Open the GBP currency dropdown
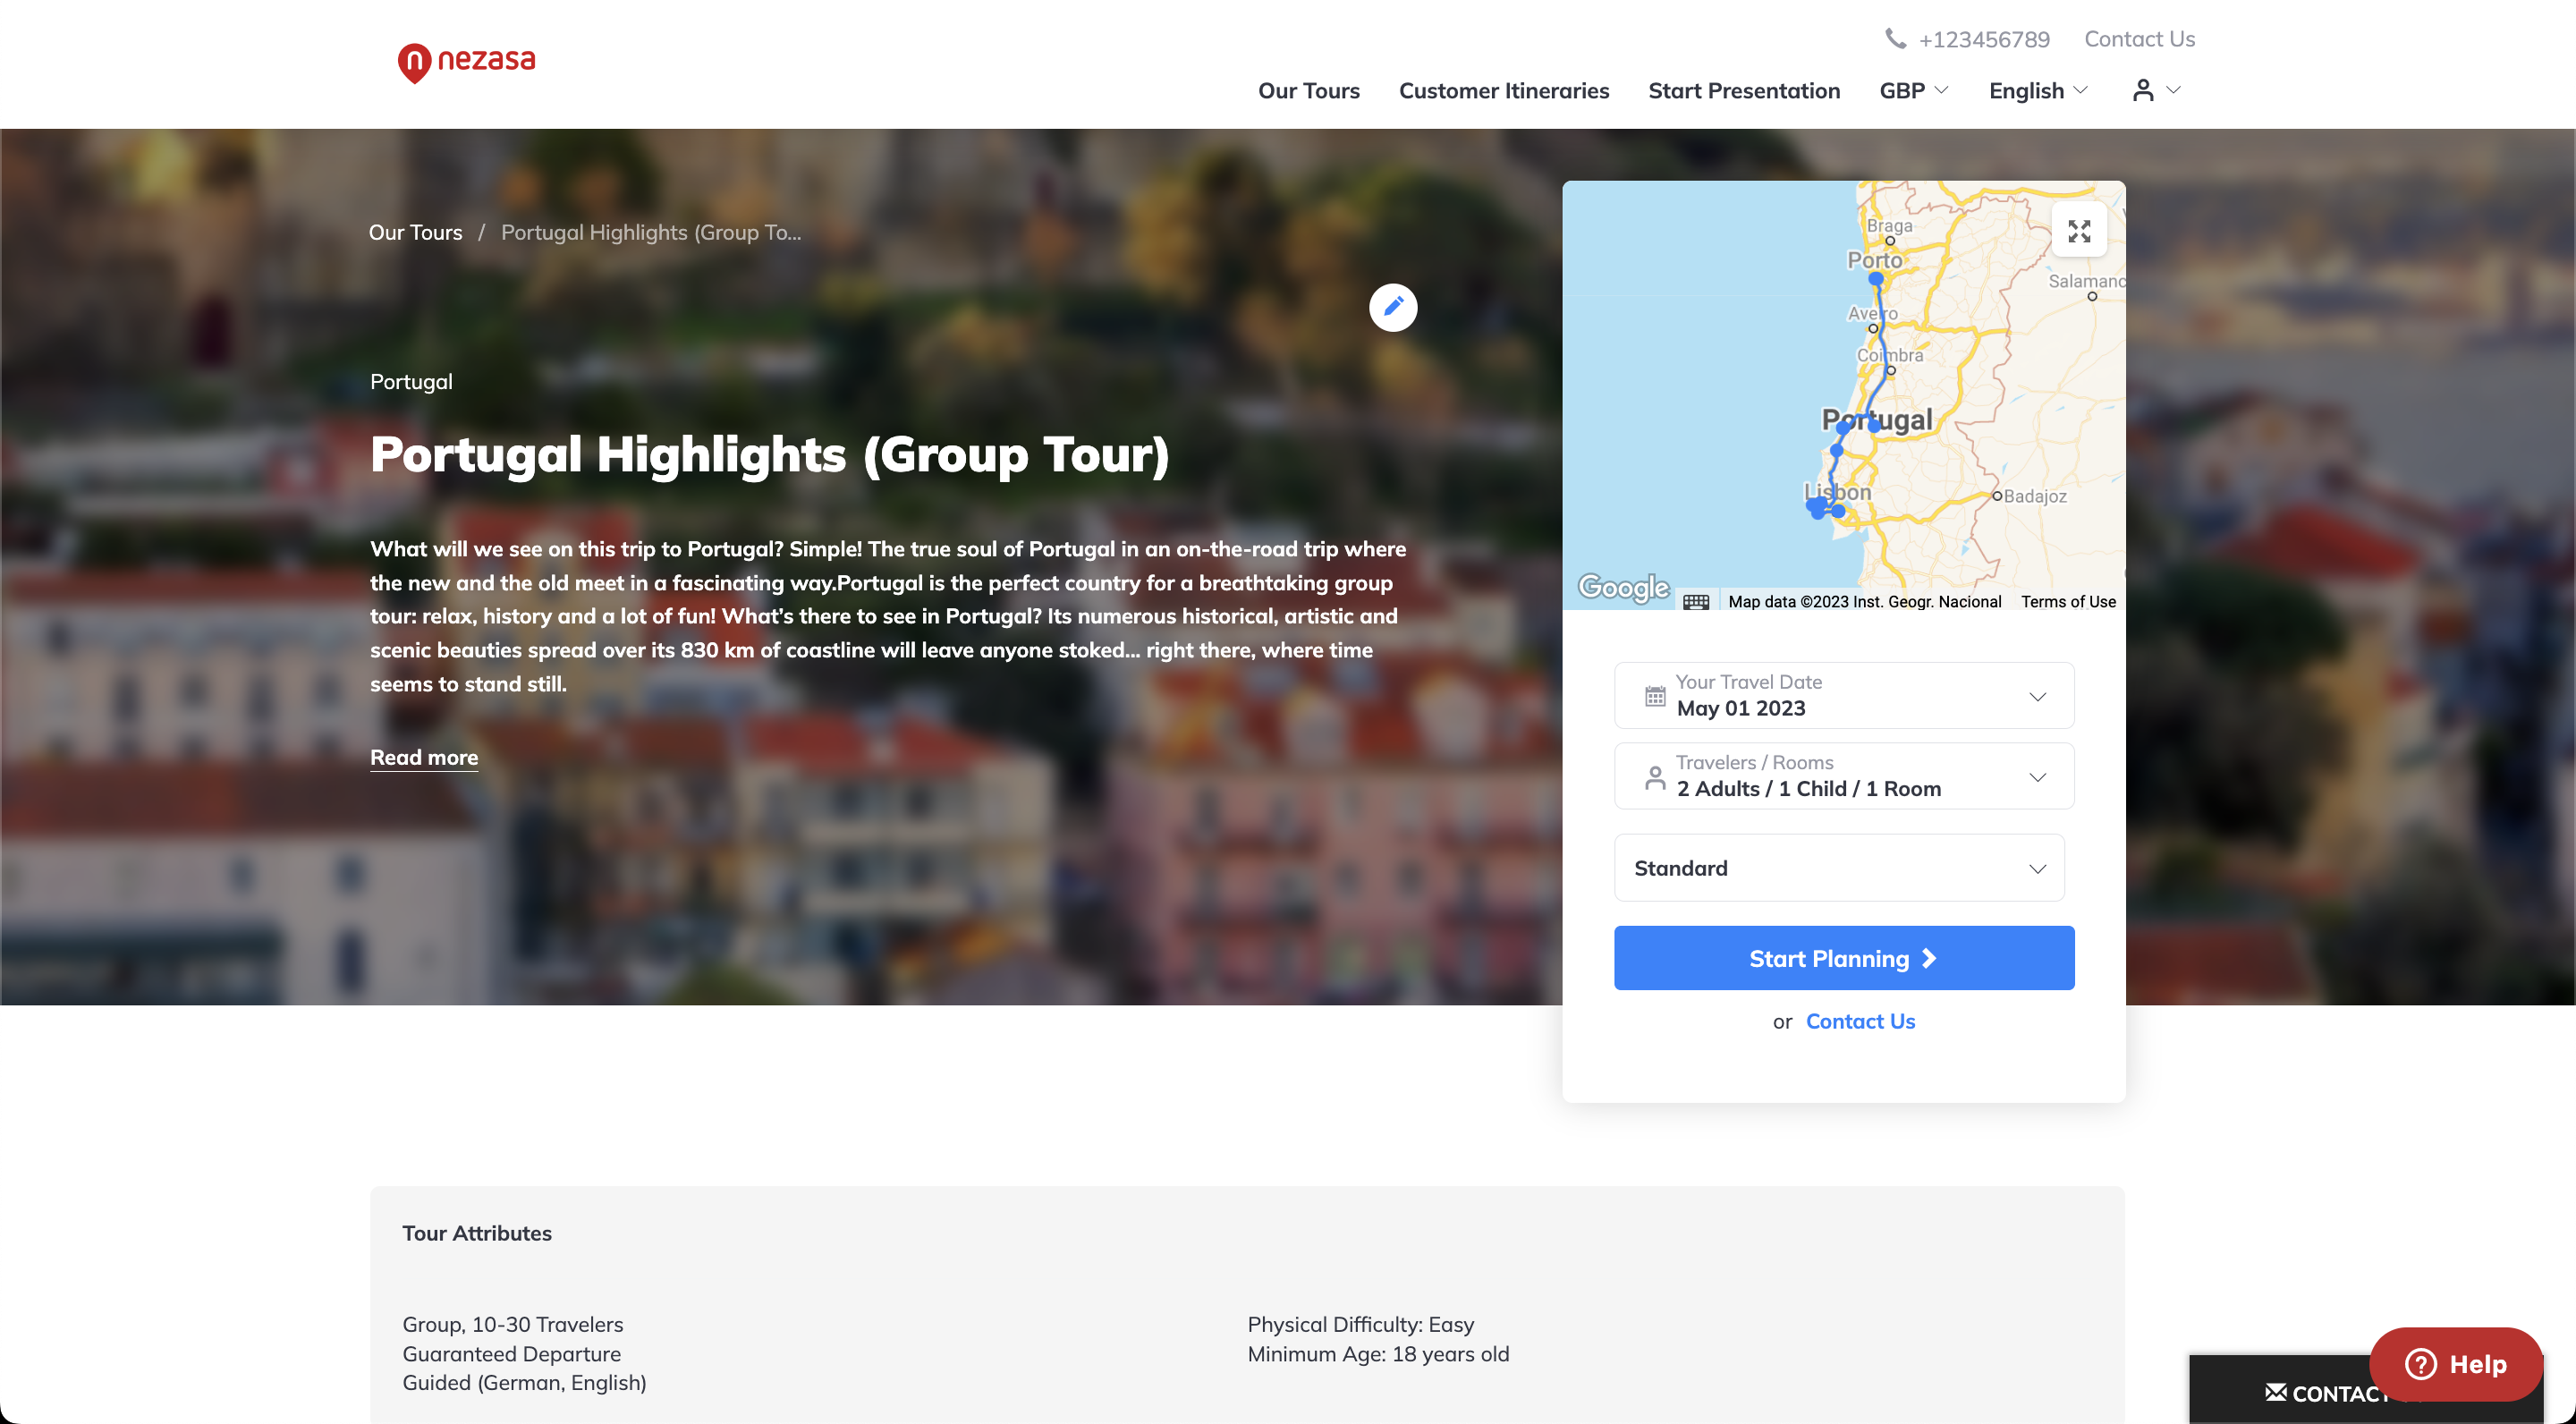Image resolution: width=2576 pixels, height=1424 pixels. click(1914, 90)
